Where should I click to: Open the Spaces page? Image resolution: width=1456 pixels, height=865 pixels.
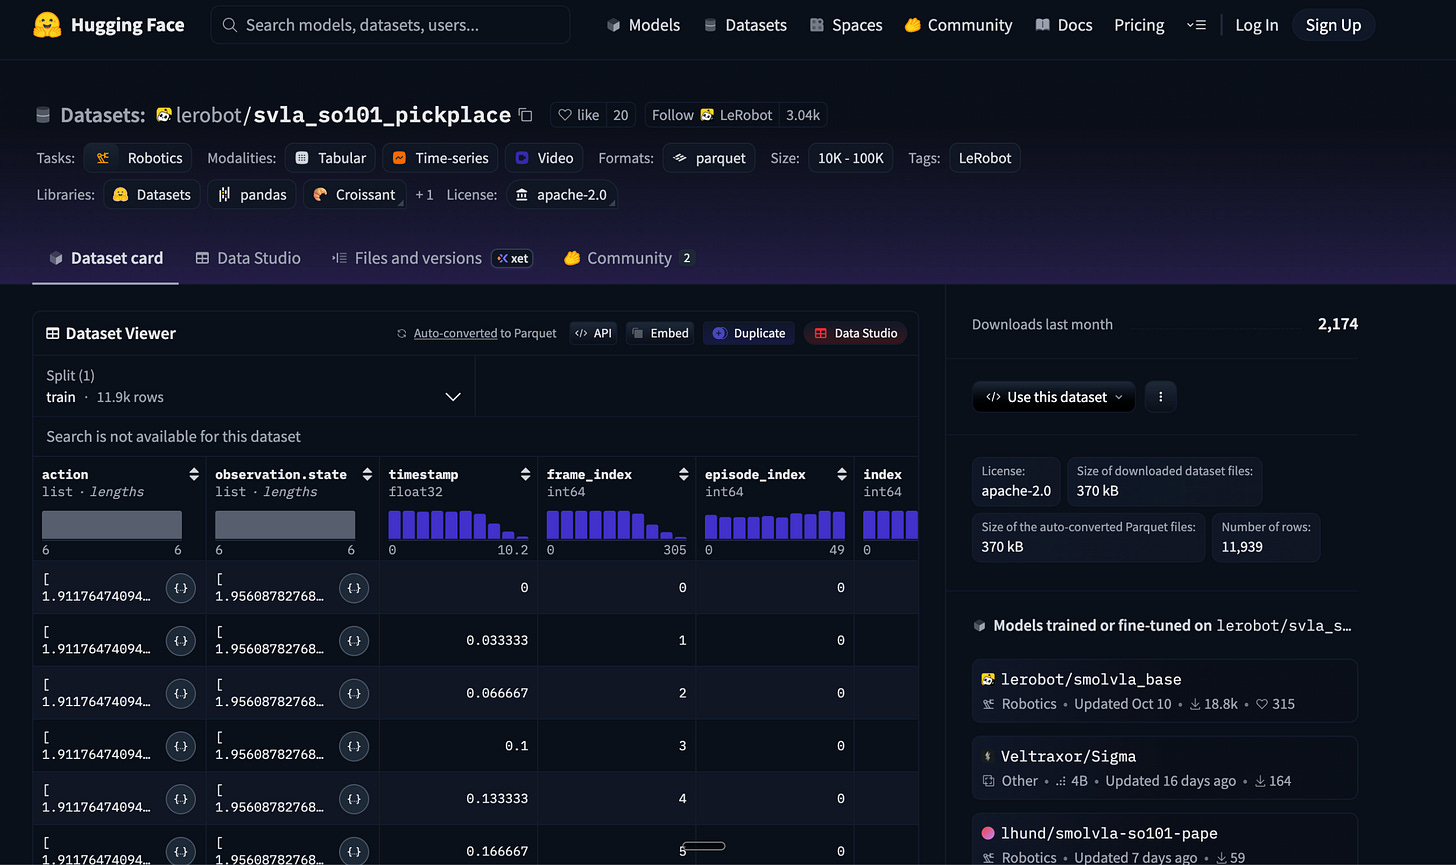[846, 25]
